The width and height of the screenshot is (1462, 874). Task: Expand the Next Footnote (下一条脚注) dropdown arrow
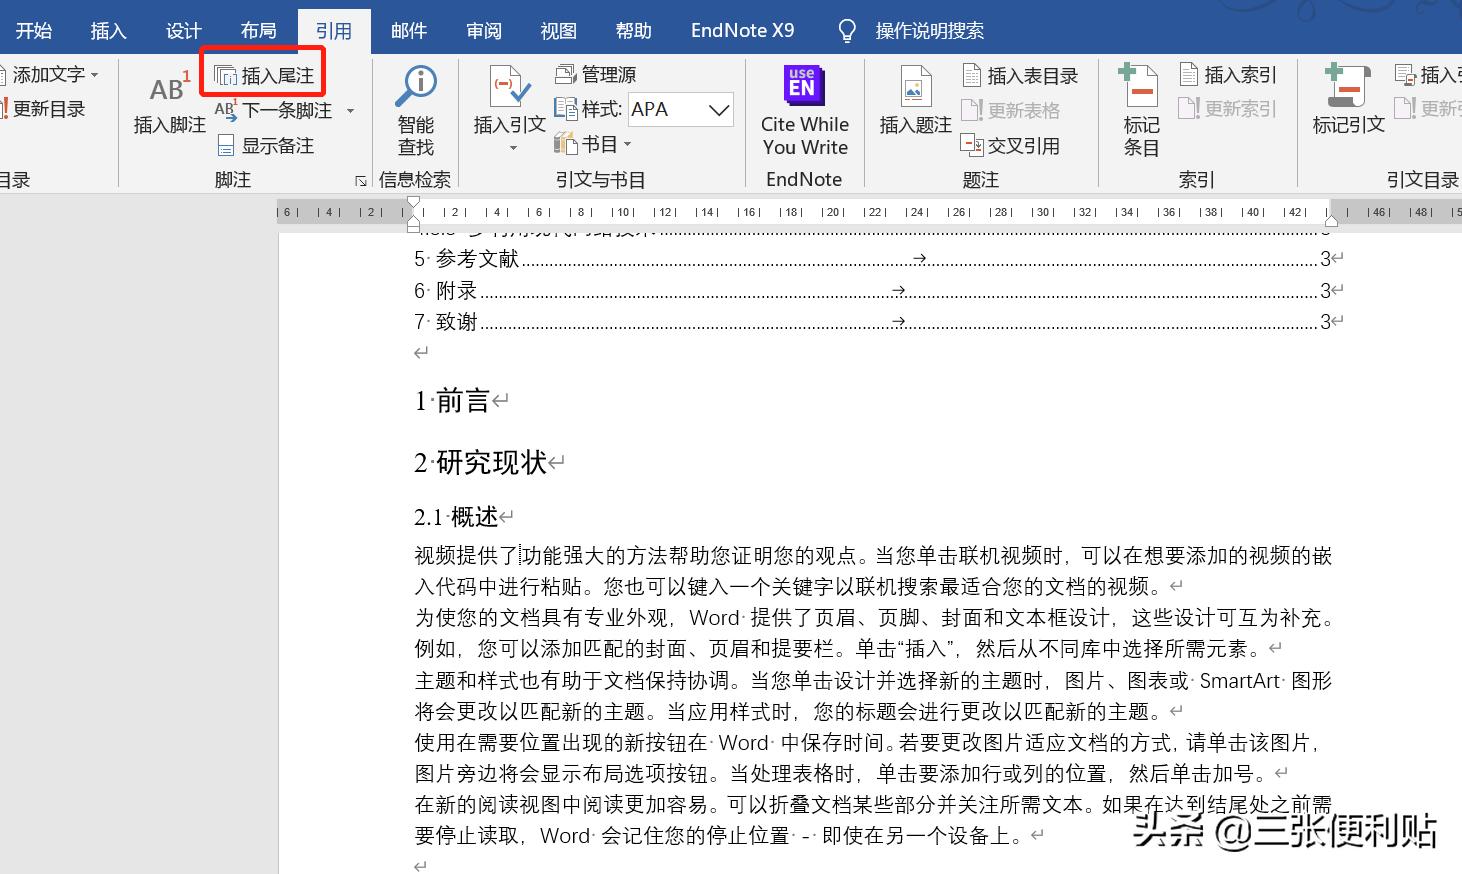pyautogui.click(x=349, y=110)
